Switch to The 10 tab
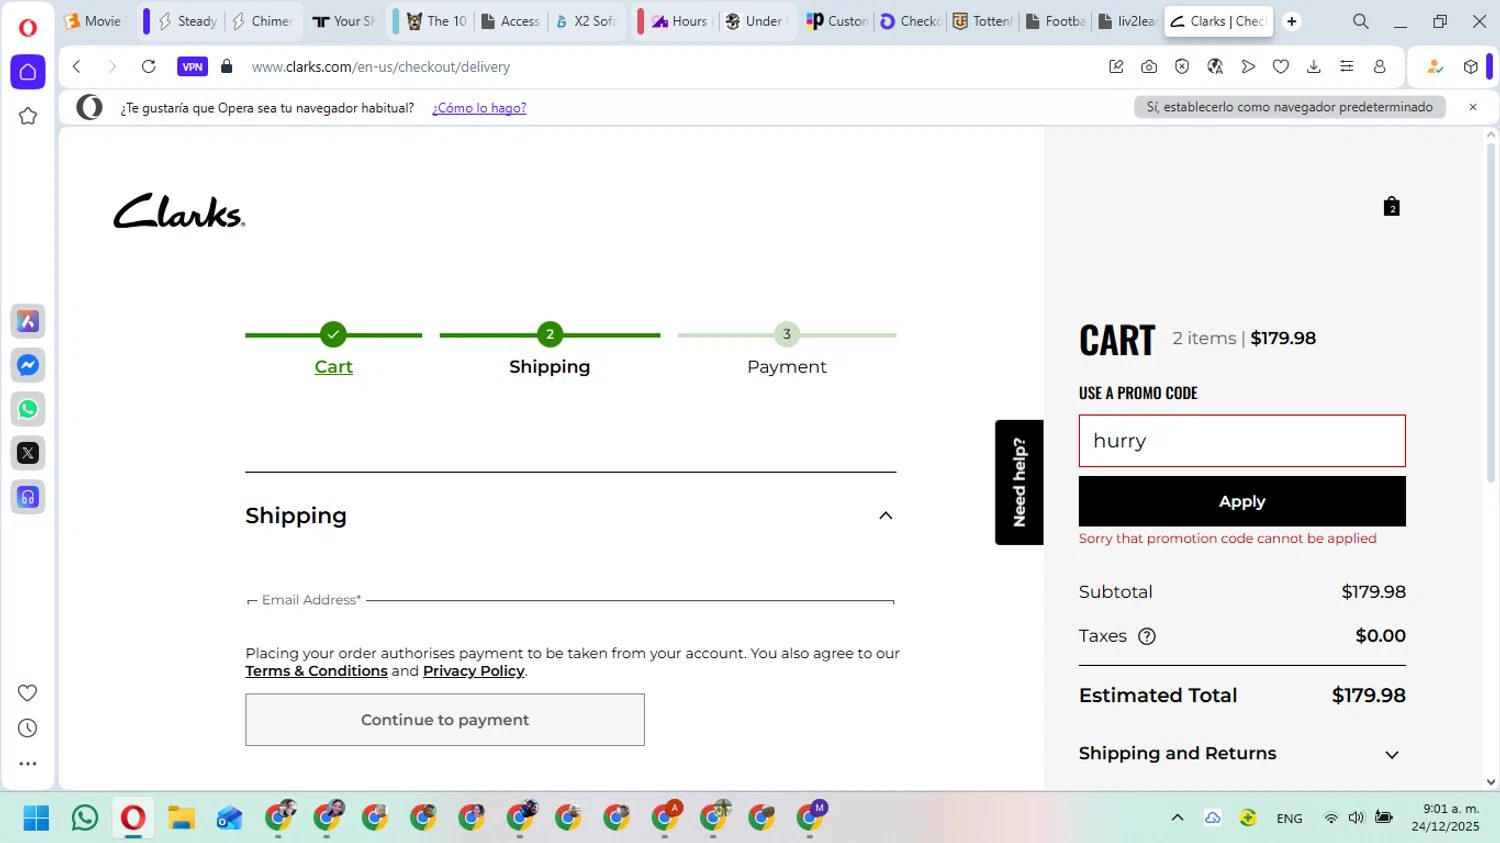 (436, 21)
